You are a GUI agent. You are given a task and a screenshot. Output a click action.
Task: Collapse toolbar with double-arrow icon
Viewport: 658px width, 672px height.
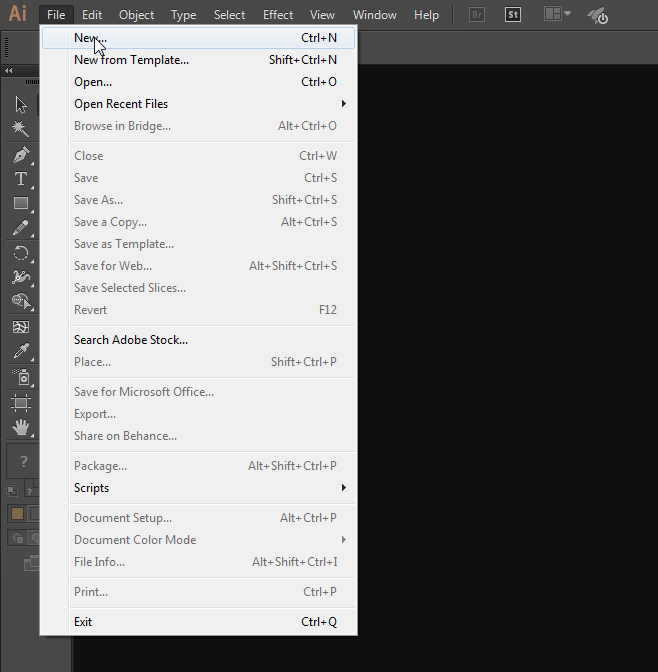pos(8,70)
